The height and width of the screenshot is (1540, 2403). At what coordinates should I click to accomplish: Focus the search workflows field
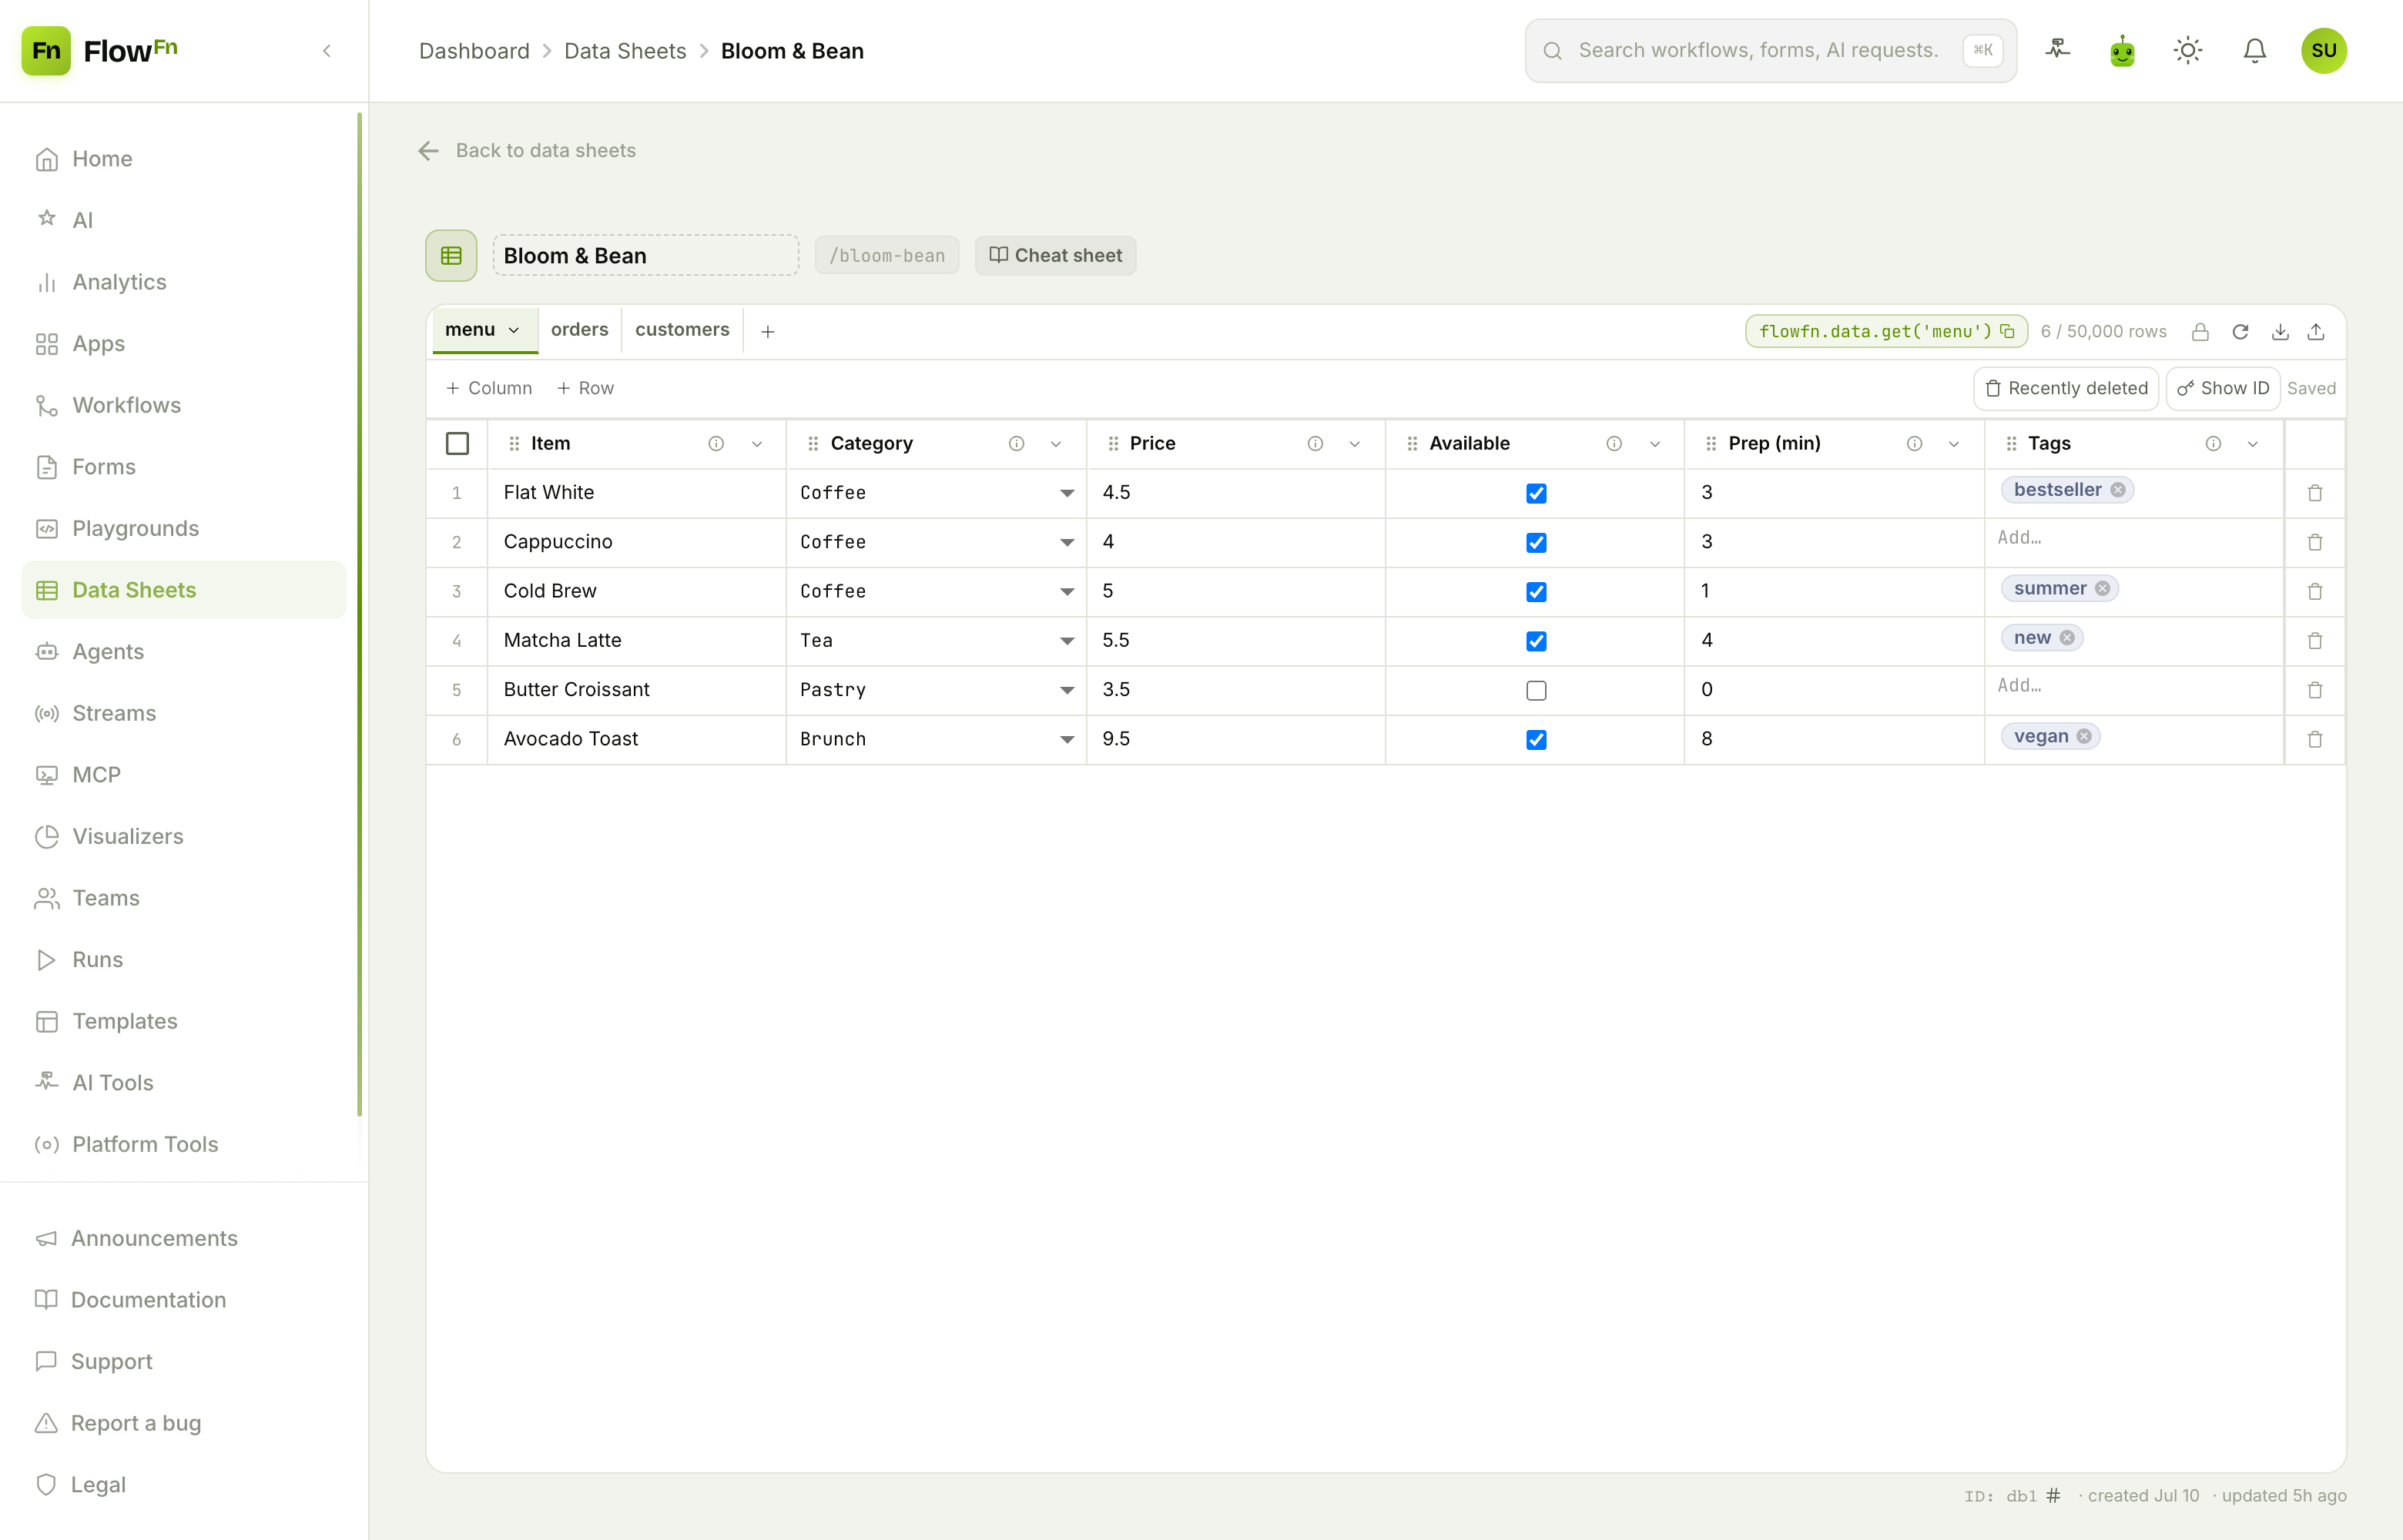[1770, 51]
